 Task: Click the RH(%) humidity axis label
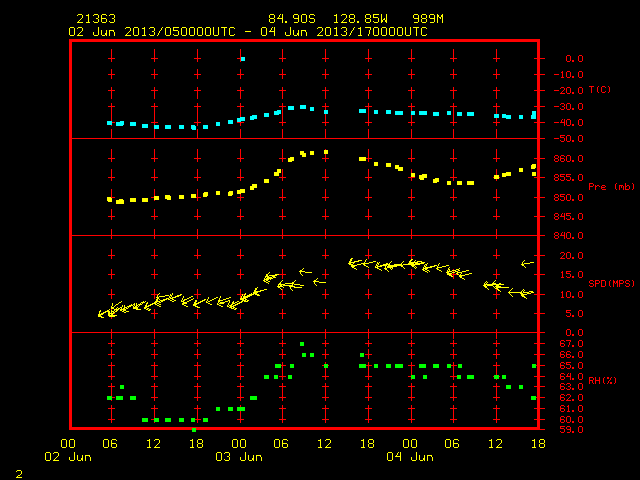point(602,380)
